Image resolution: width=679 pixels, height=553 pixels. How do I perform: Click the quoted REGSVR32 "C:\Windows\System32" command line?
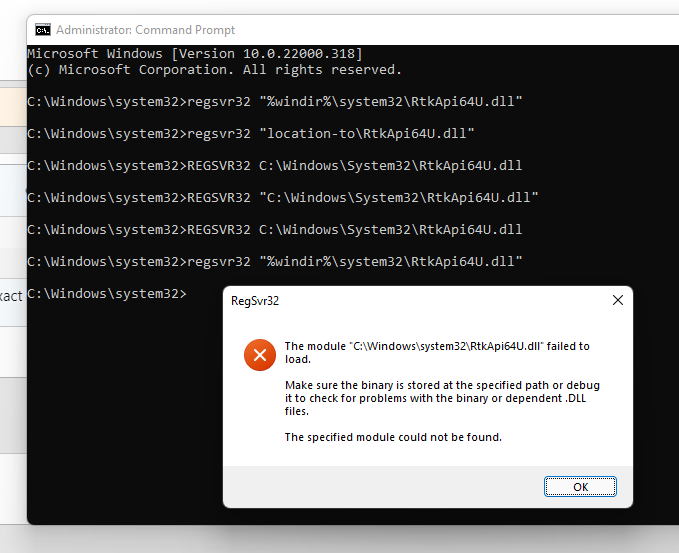(283, 198)
